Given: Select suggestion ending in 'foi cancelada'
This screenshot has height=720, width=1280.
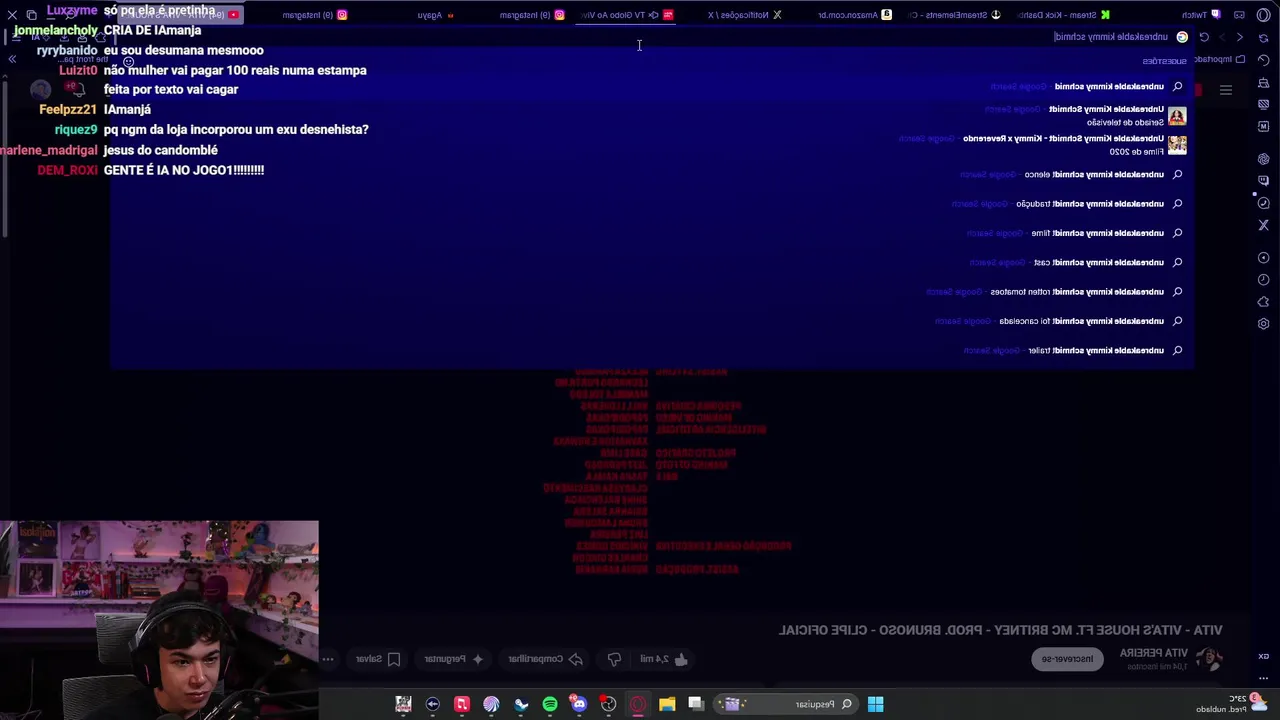Looking at the screenshot, I should (x=652, y=321).
